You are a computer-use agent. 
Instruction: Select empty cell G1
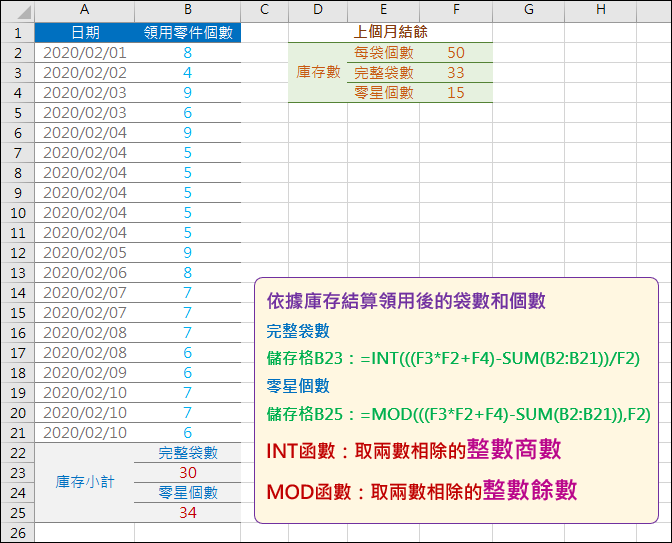tap(529, 33)
